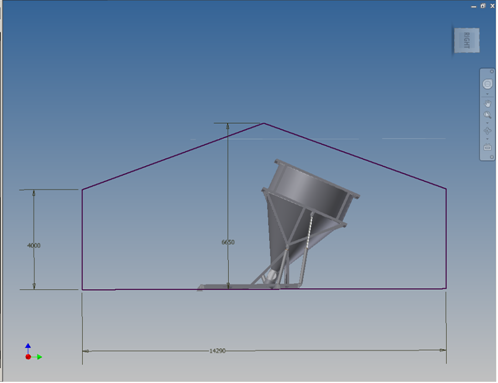Click the Look At view icon
The width and height of the screenshot is (498, 383).
point(487,147)
